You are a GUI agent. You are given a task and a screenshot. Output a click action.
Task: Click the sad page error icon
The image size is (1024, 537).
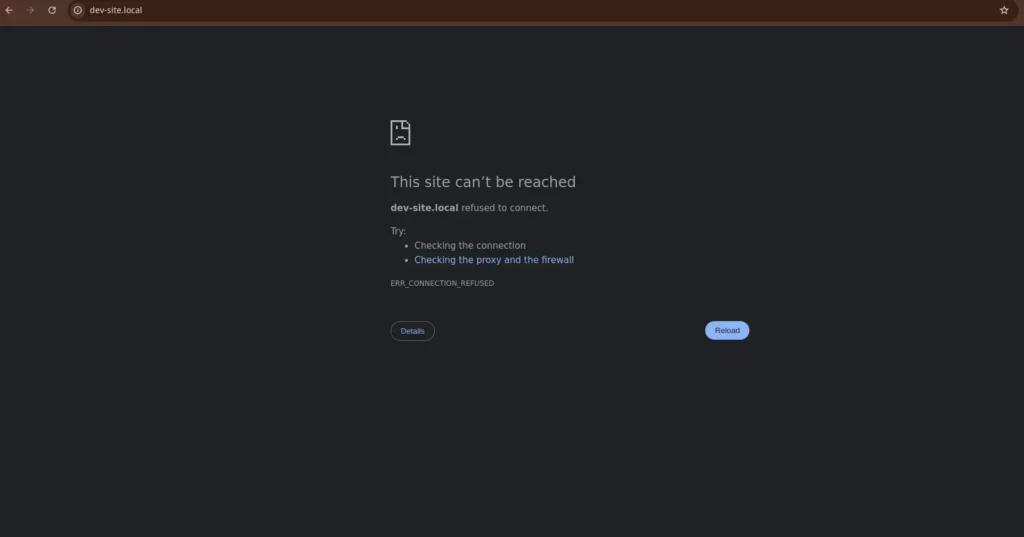click(x=400, y=133)
